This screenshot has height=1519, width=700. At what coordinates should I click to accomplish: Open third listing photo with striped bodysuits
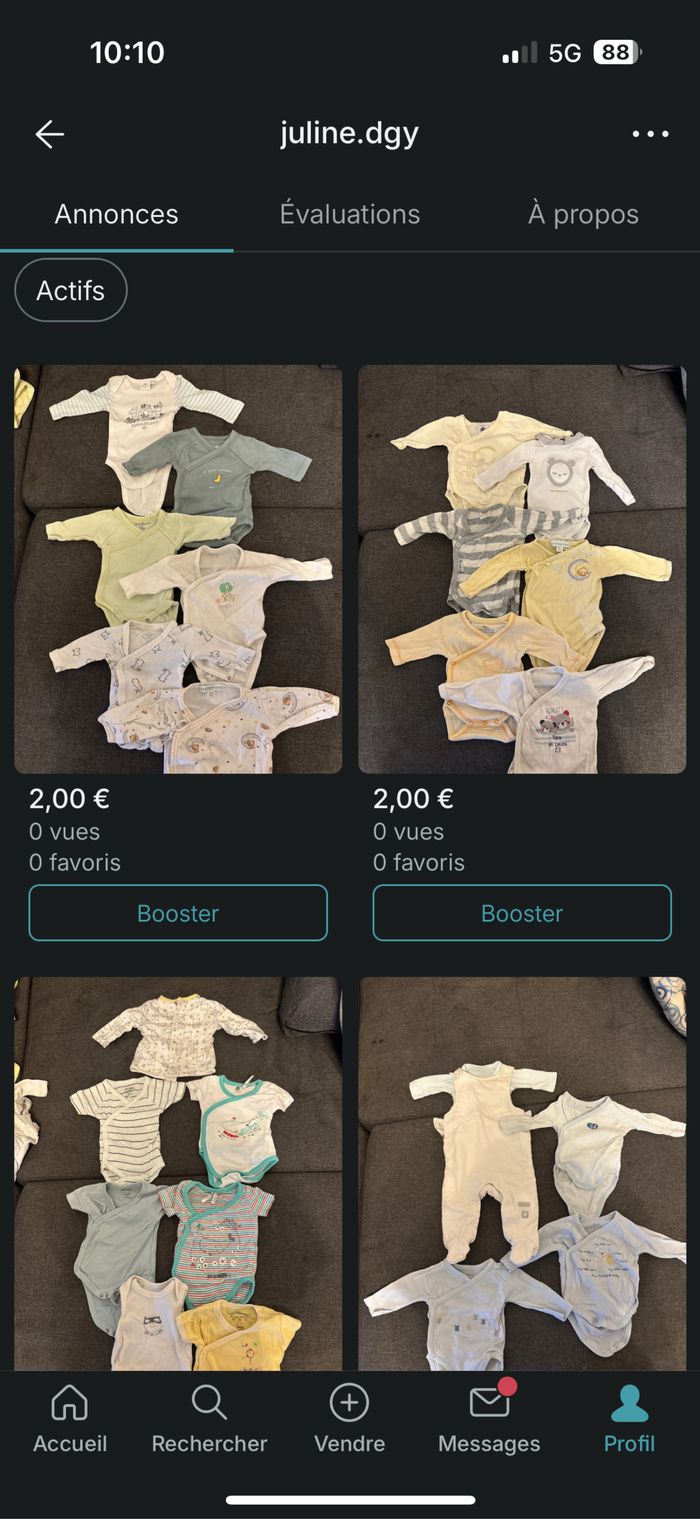(178, 1174)
